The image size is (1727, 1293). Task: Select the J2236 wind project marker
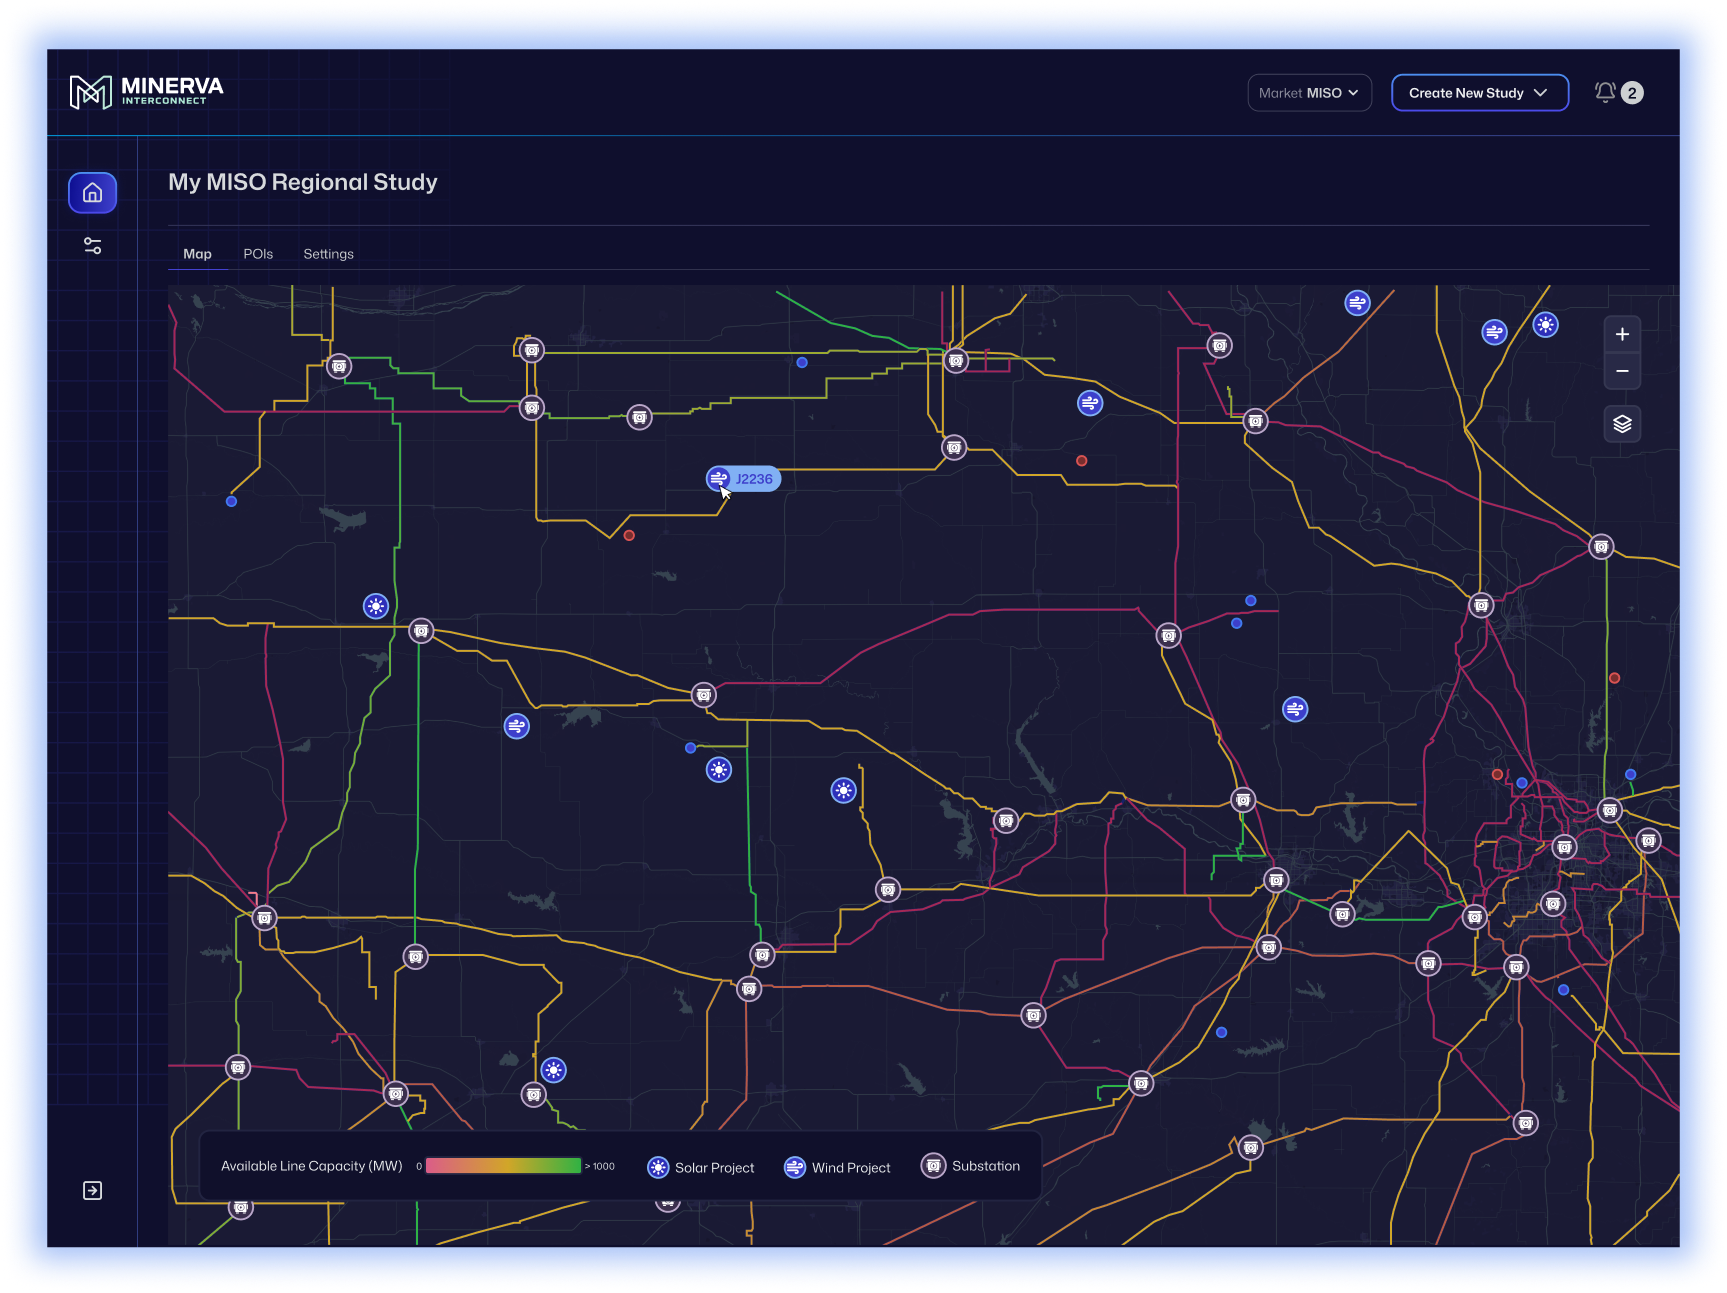pyautogui.click(x=718, y=479)
